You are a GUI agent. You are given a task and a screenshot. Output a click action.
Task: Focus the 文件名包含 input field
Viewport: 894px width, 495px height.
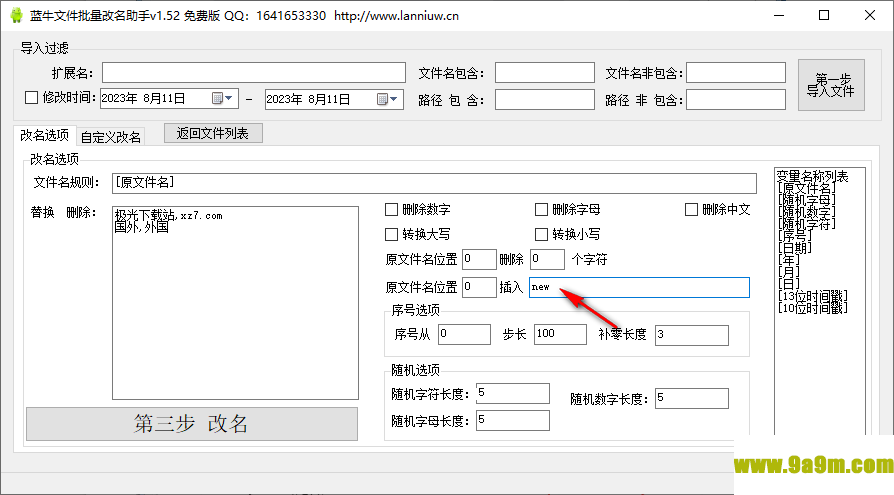pos(544,73)
